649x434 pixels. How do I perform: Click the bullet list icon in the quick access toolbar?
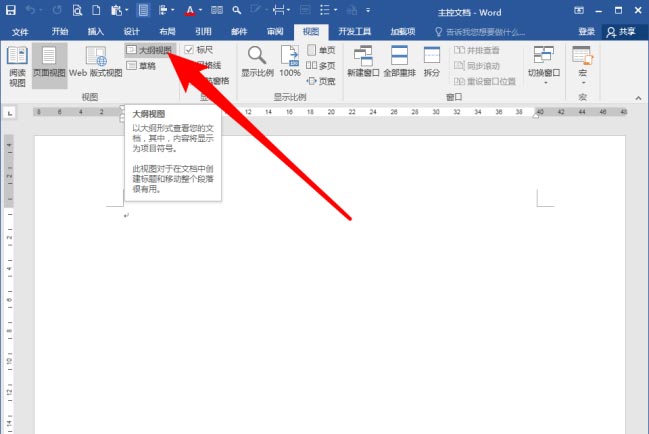pyautogui.click(x=325, y=10)
